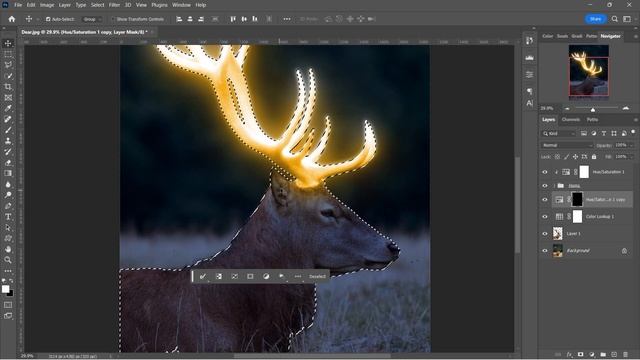Select the Brush tool
The width and height of the screenshot is (640, 360).
click(8, 130)
